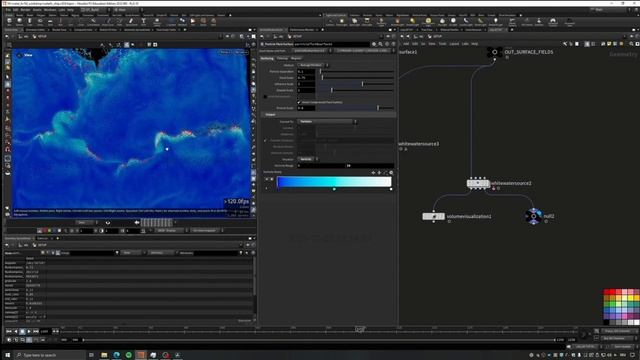
Task: Open the Main take dropdown
Action: [127, 9]
